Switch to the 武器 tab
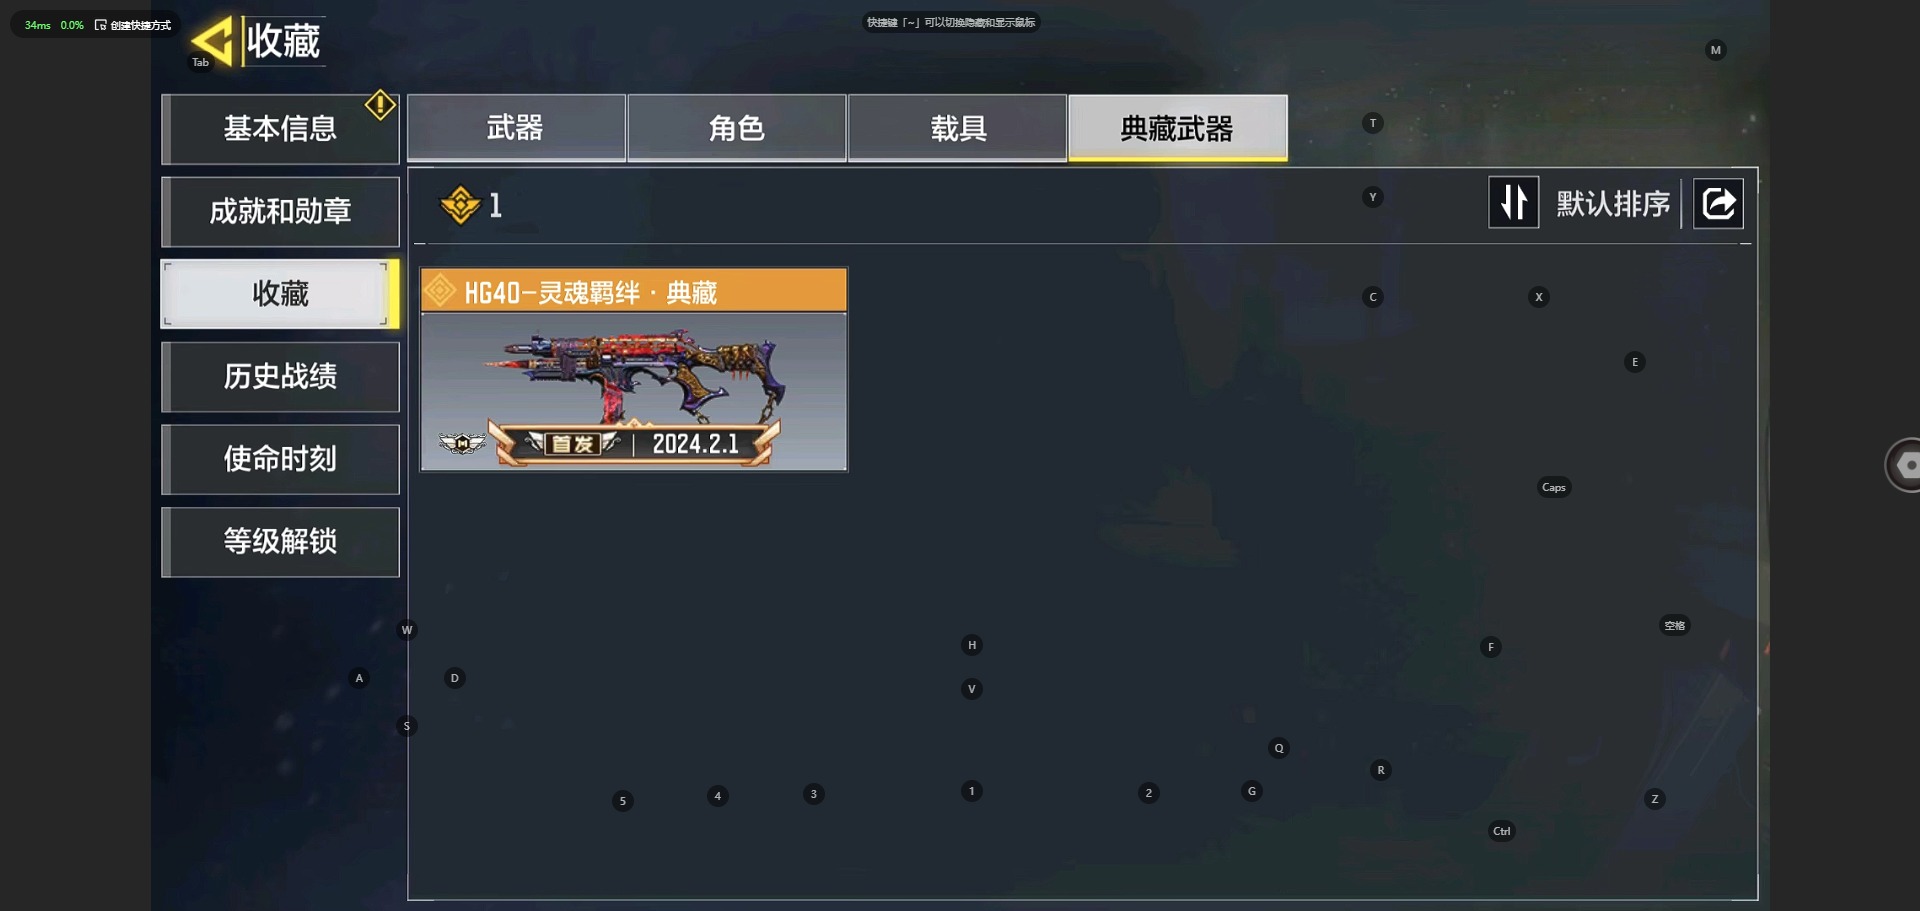 (x=516, y=128)
